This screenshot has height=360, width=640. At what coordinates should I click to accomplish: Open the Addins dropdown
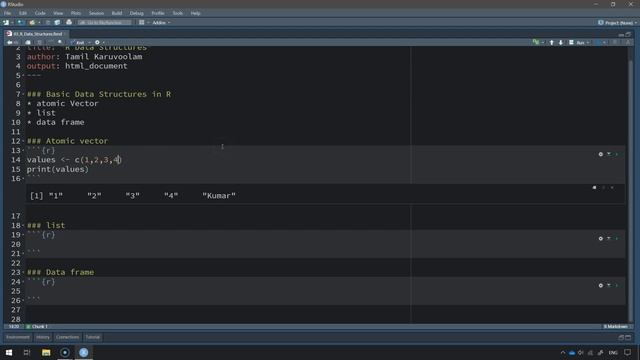(x=161, y=22)
